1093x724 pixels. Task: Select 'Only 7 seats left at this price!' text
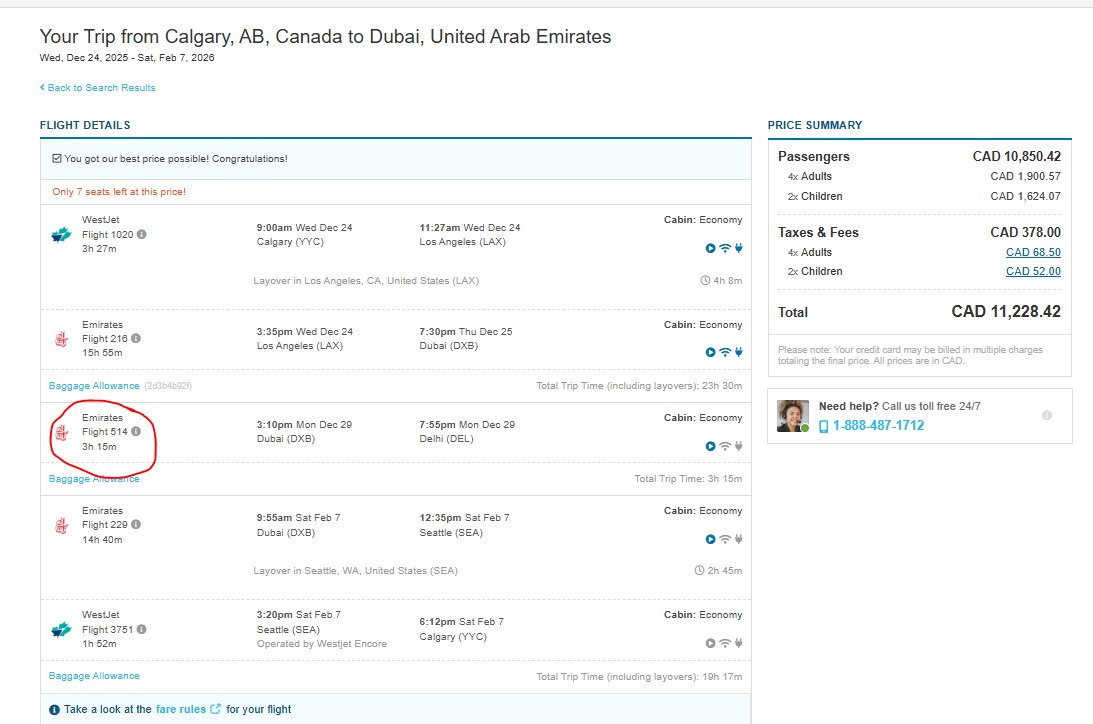point(119,192)
